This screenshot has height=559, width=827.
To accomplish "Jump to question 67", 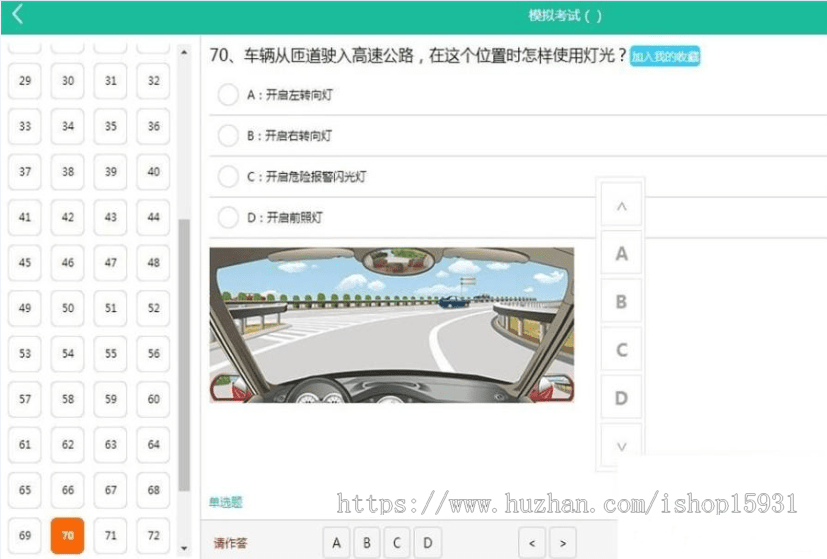I will pos(110,490).
